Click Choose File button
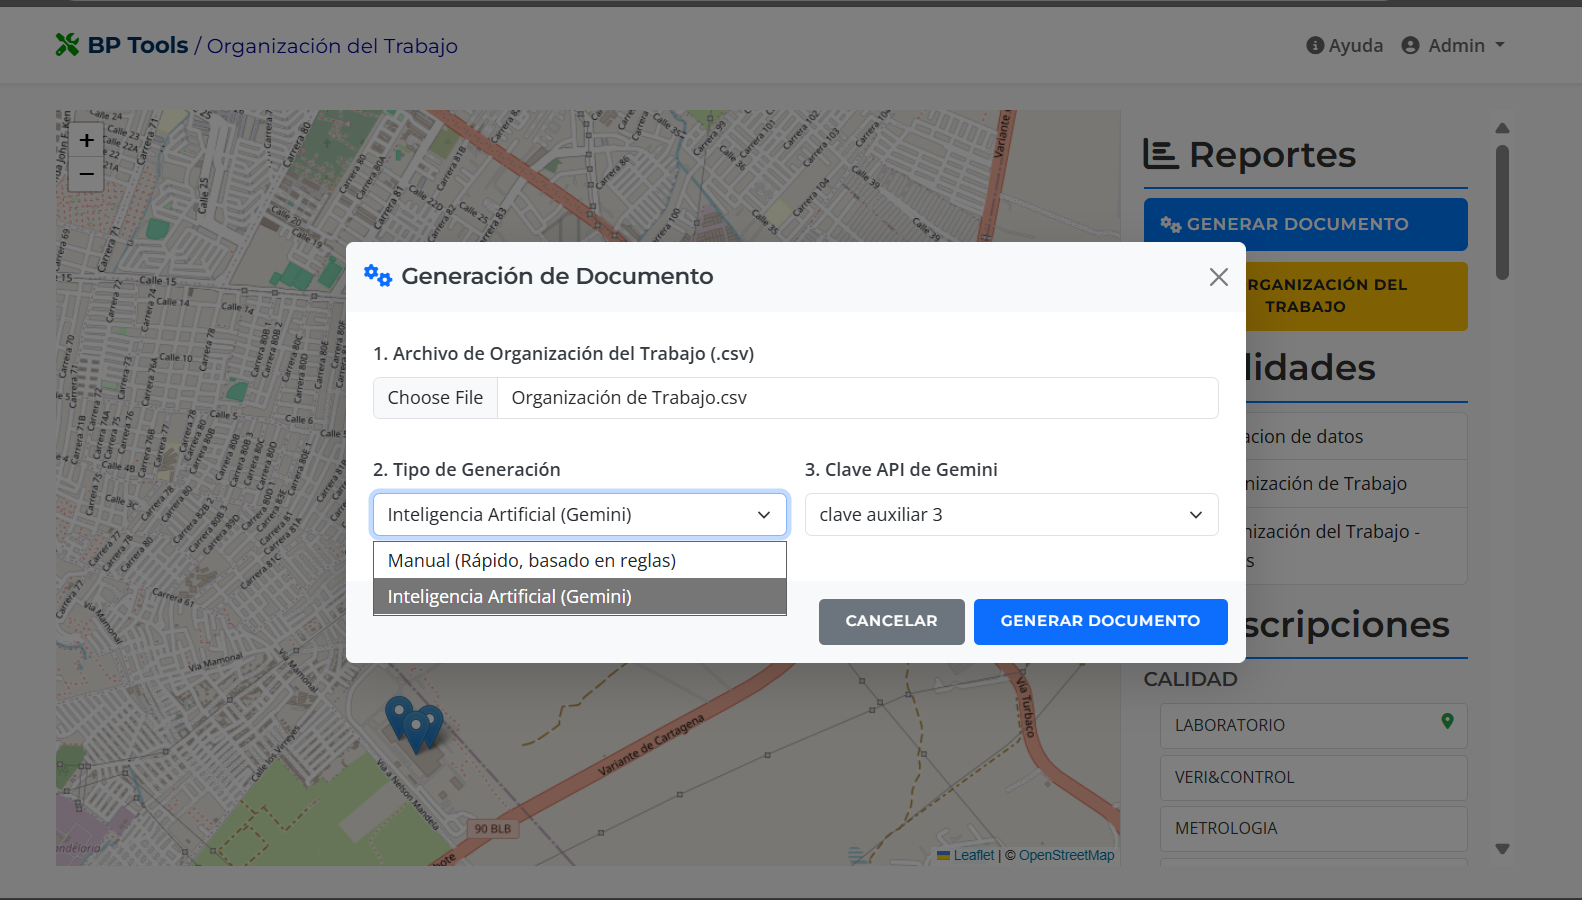The width and height of the screenshot is (1582, 900). pos(435,398)
